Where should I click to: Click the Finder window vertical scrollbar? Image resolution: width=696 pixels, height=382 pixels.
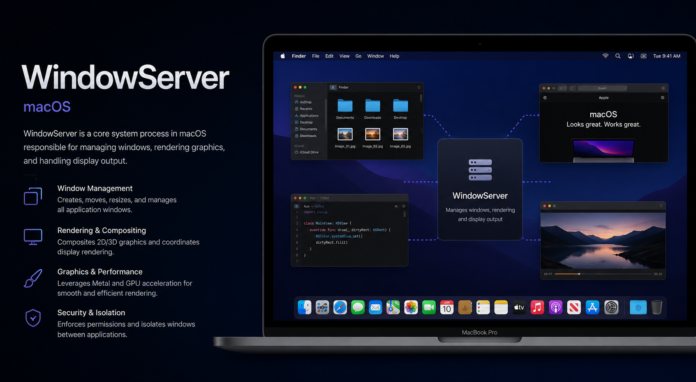[x=420, y=98]
